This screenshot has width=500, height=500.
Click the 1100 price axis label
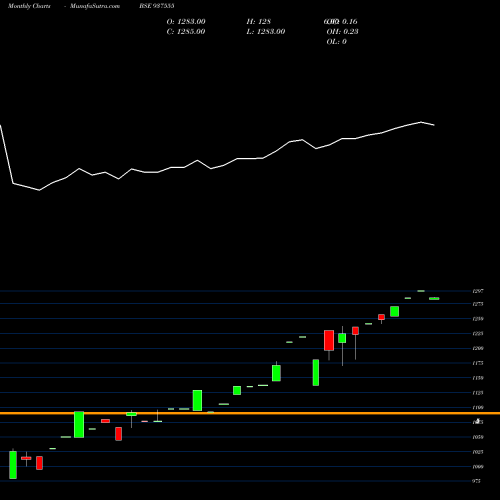(478, 407)
